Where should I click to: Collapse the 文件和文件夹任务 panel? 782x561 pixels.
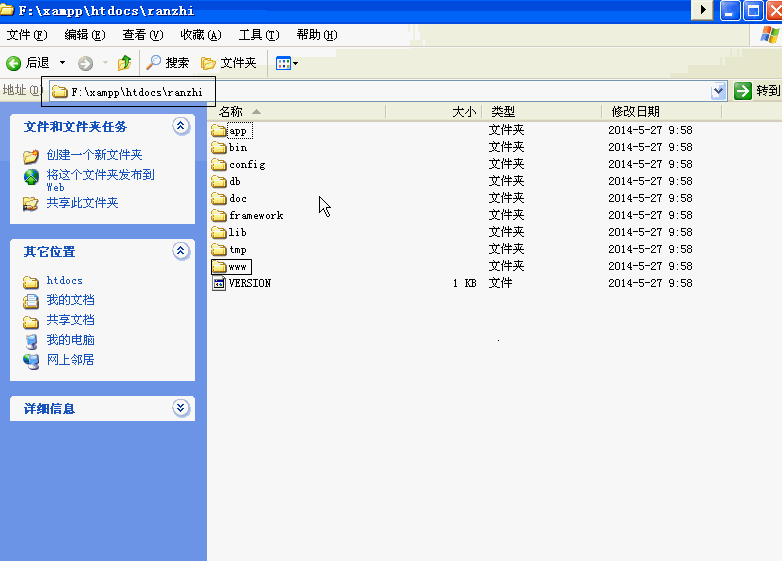click(181, 126)
